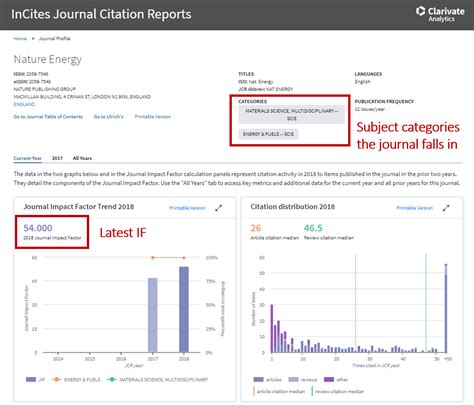Open Go to Journal Table of Contents

(48, 116)
